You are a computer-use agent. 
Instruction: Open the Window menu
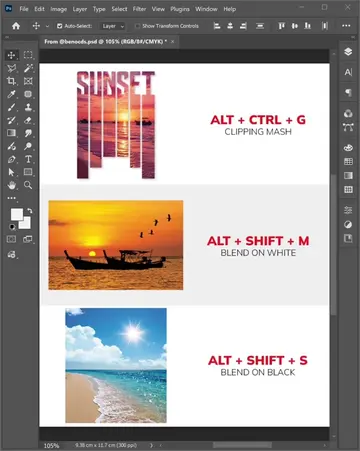click(206, 9)
